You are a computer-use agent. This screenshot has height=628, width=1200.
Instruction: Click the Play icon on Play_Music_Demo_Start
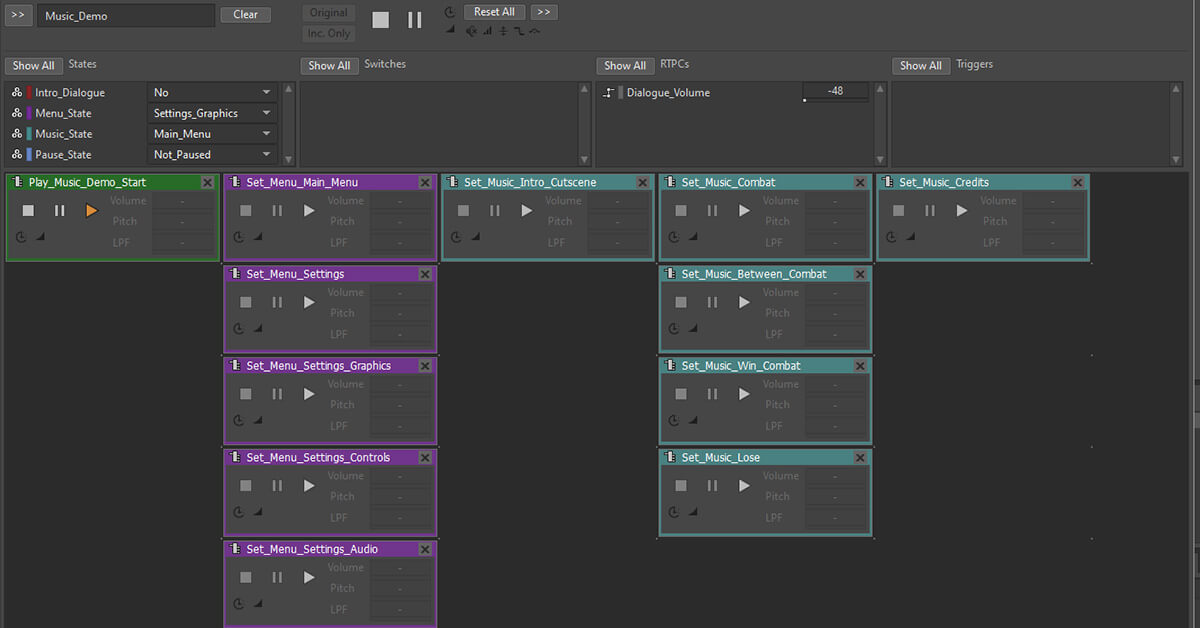(91, 210)
